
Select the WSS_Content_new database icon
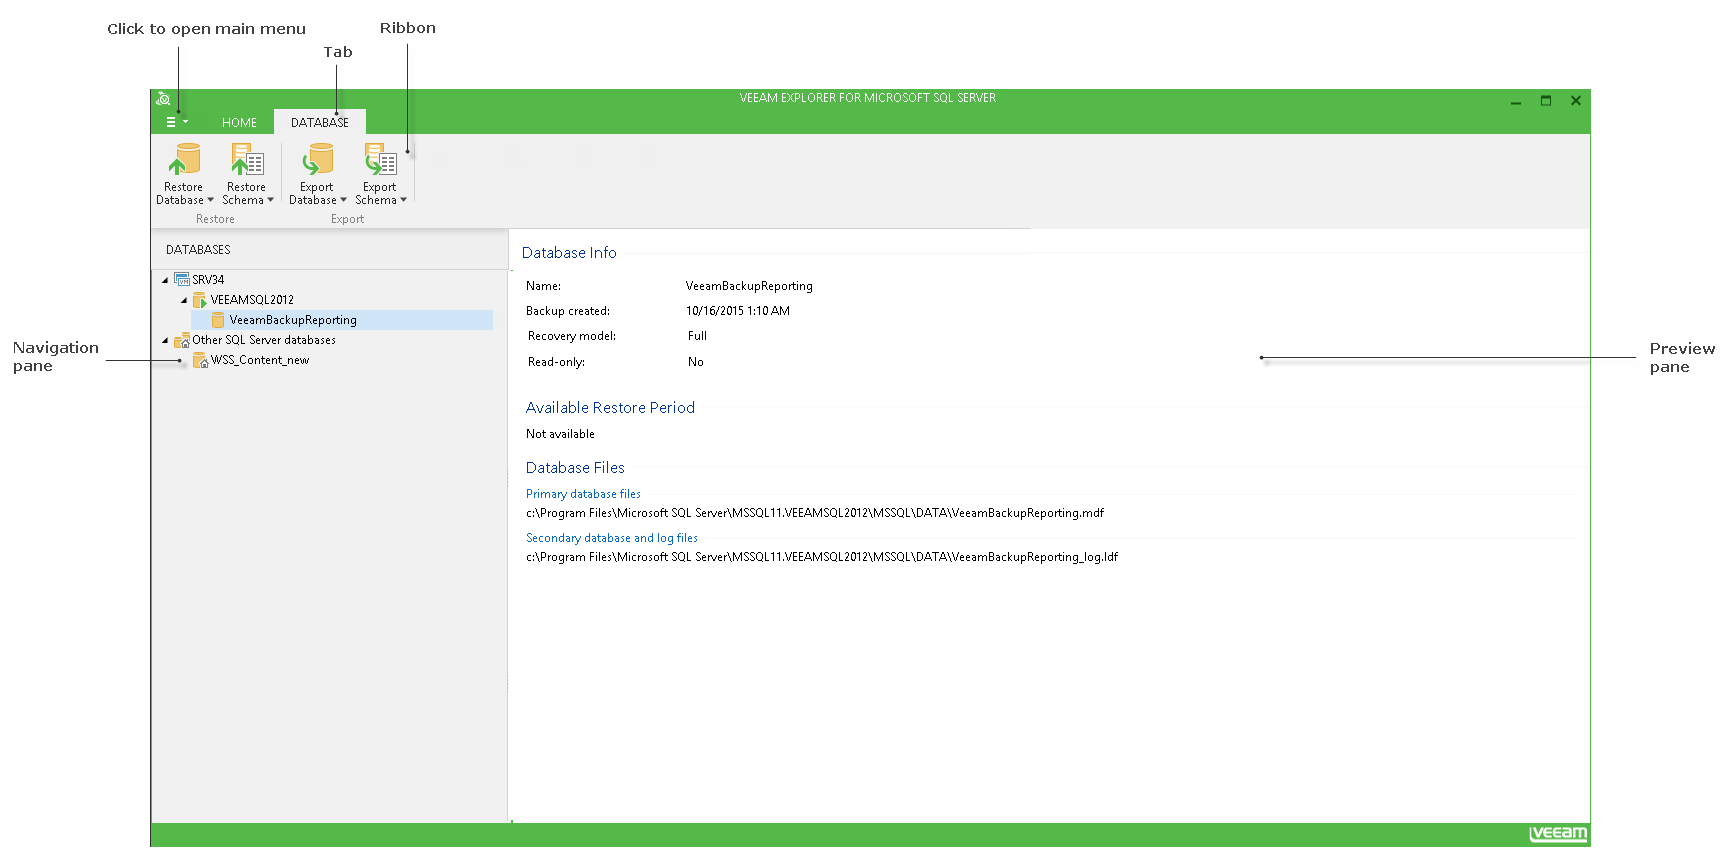tap(200, 360)
